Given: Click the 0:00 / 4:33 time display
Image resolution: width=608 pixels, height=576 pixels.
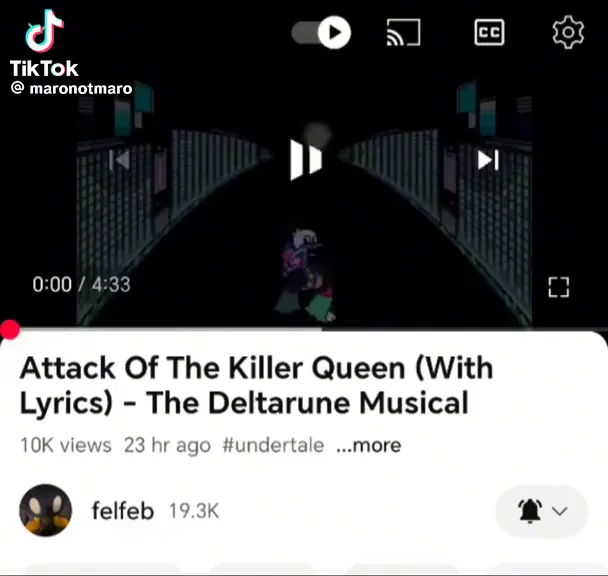Looking at the screenshot, I should pos(81,284).
